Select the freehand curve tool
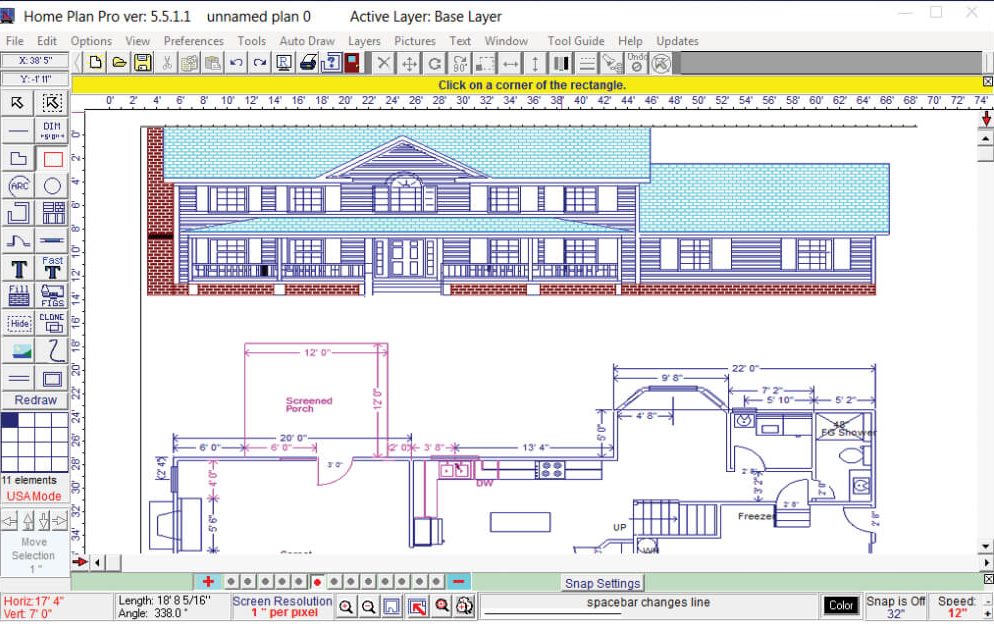The height and width of the screenshot is (624, 994). [52, 351]
